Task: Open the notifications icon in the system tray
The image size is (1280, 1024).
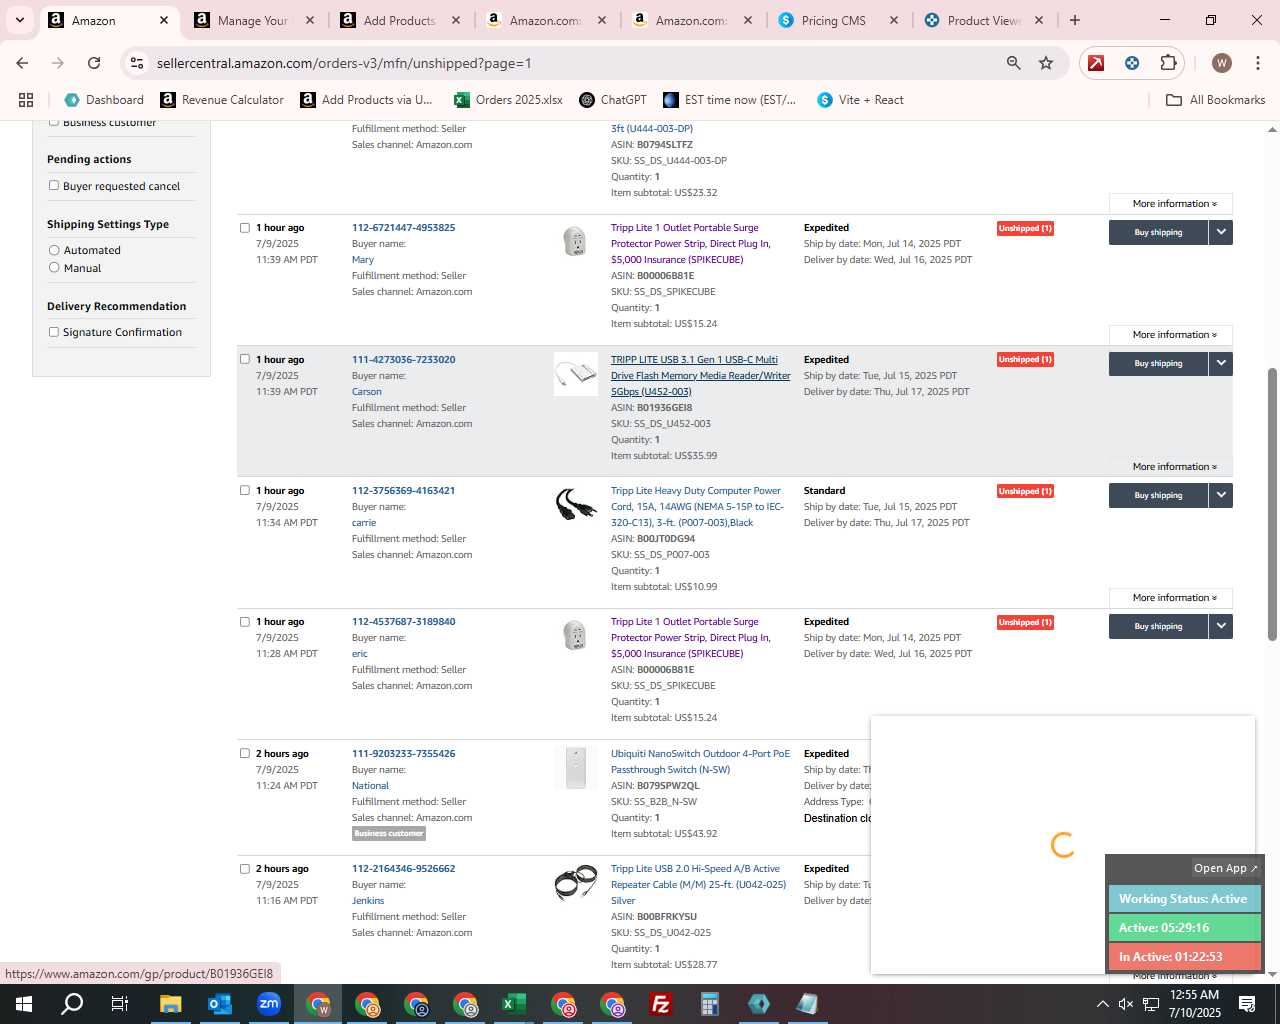Action: coord(1247,1004)
